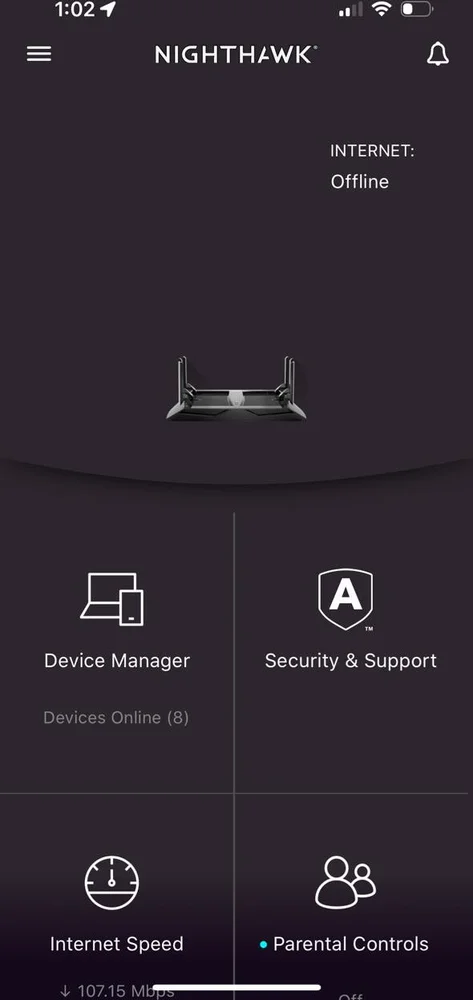This screenshot has height=1000, width=473.
Task: Tap the Device Manager laptop-phone icon
Action: tap(112, 599)
